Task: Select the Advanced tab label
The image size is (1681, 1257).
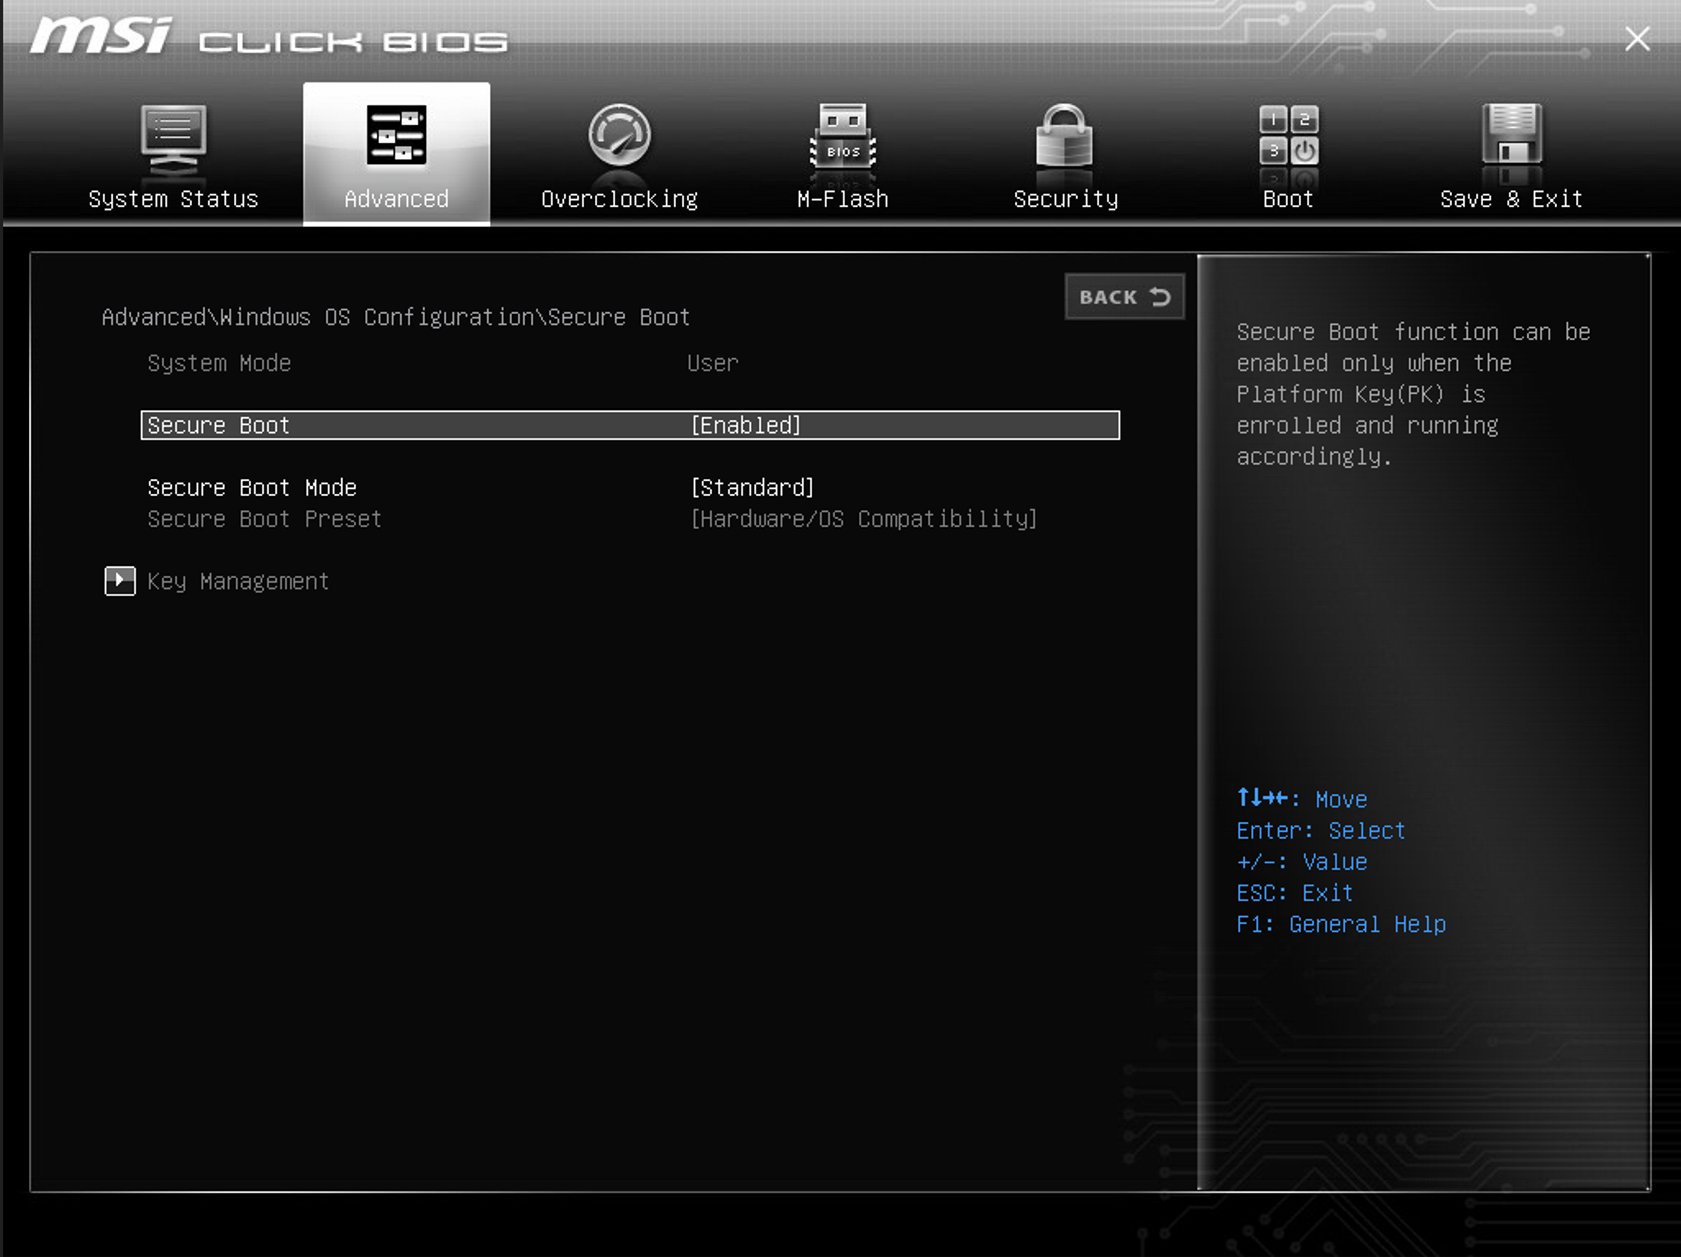Action: tap(396, 199)
